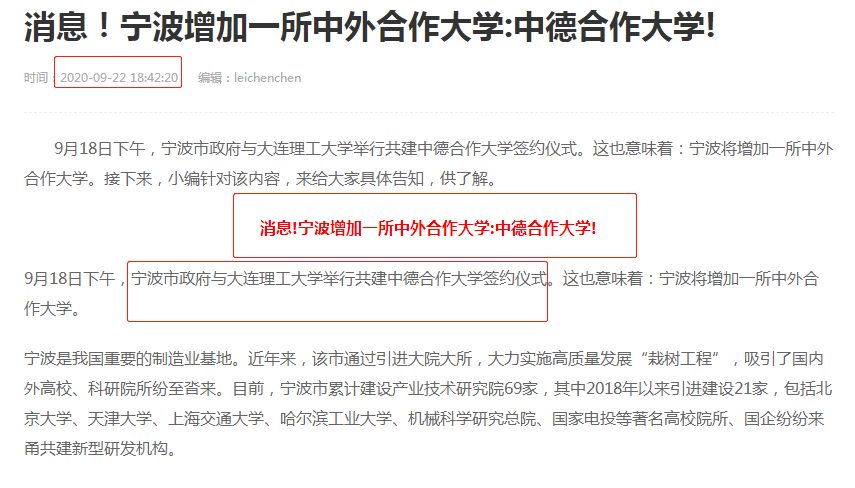Click the red bold subtitle 消息!宁波增加一所中外合作大学
Screen dimensions: 855x488
point(428,228)
